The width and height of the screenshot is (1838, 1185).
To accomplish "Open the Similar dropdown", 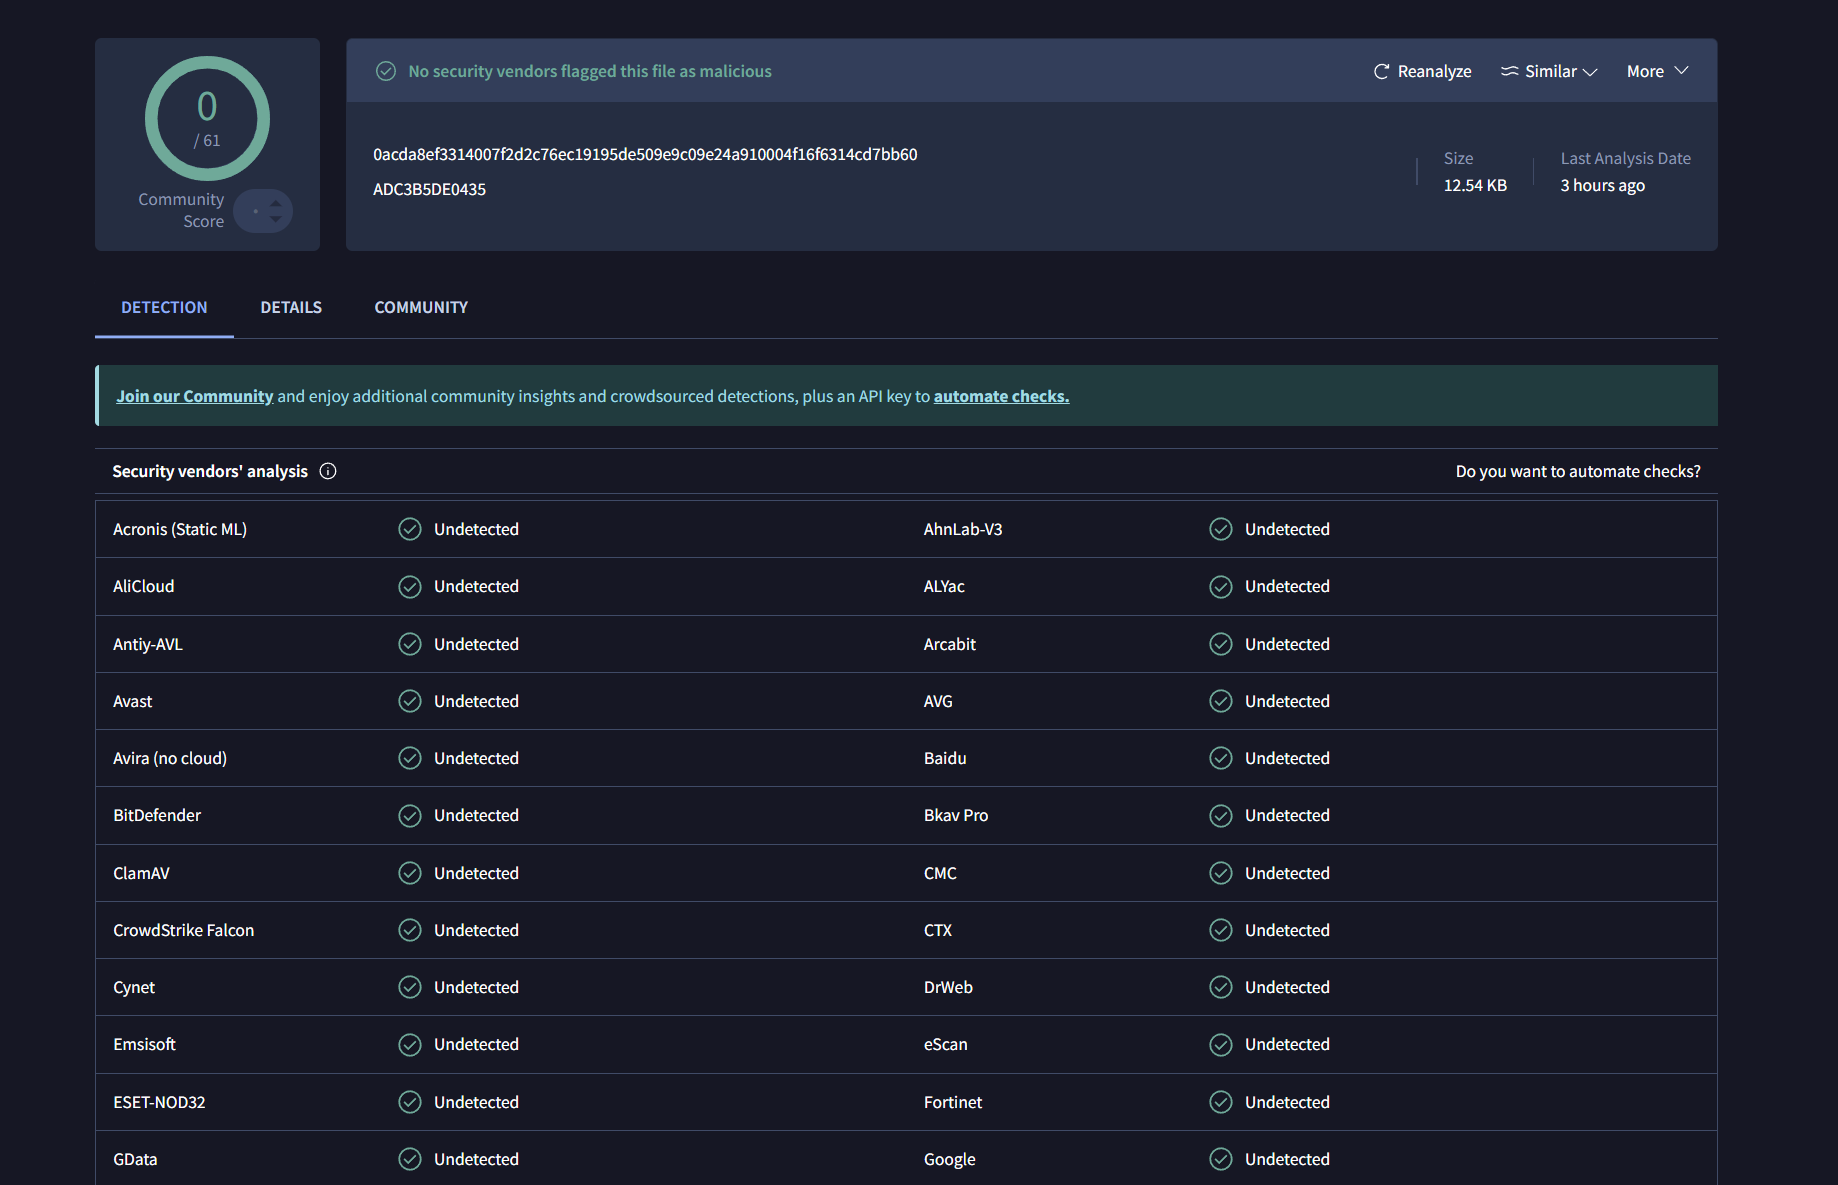I will (1549, 71).
